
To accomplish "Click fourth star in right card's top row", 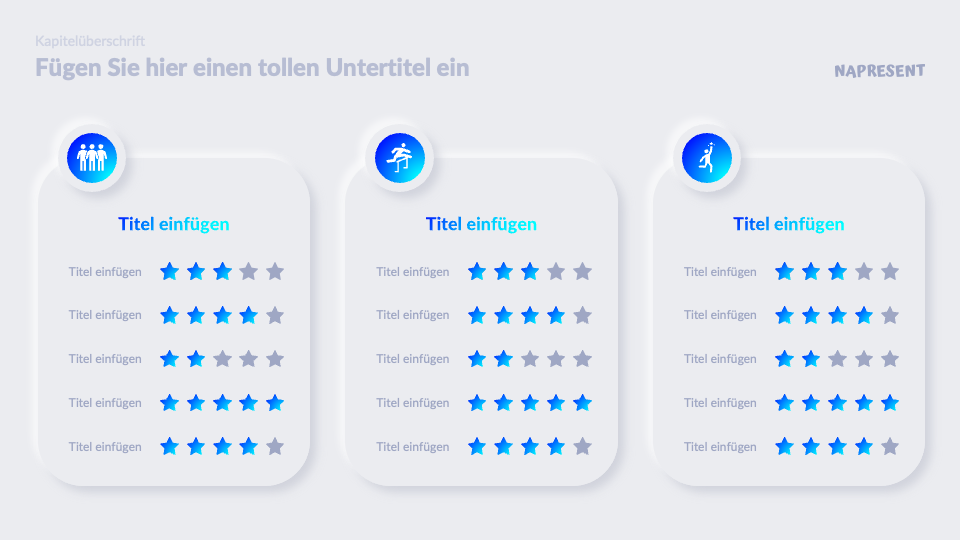I will click(x=864, y=271).
